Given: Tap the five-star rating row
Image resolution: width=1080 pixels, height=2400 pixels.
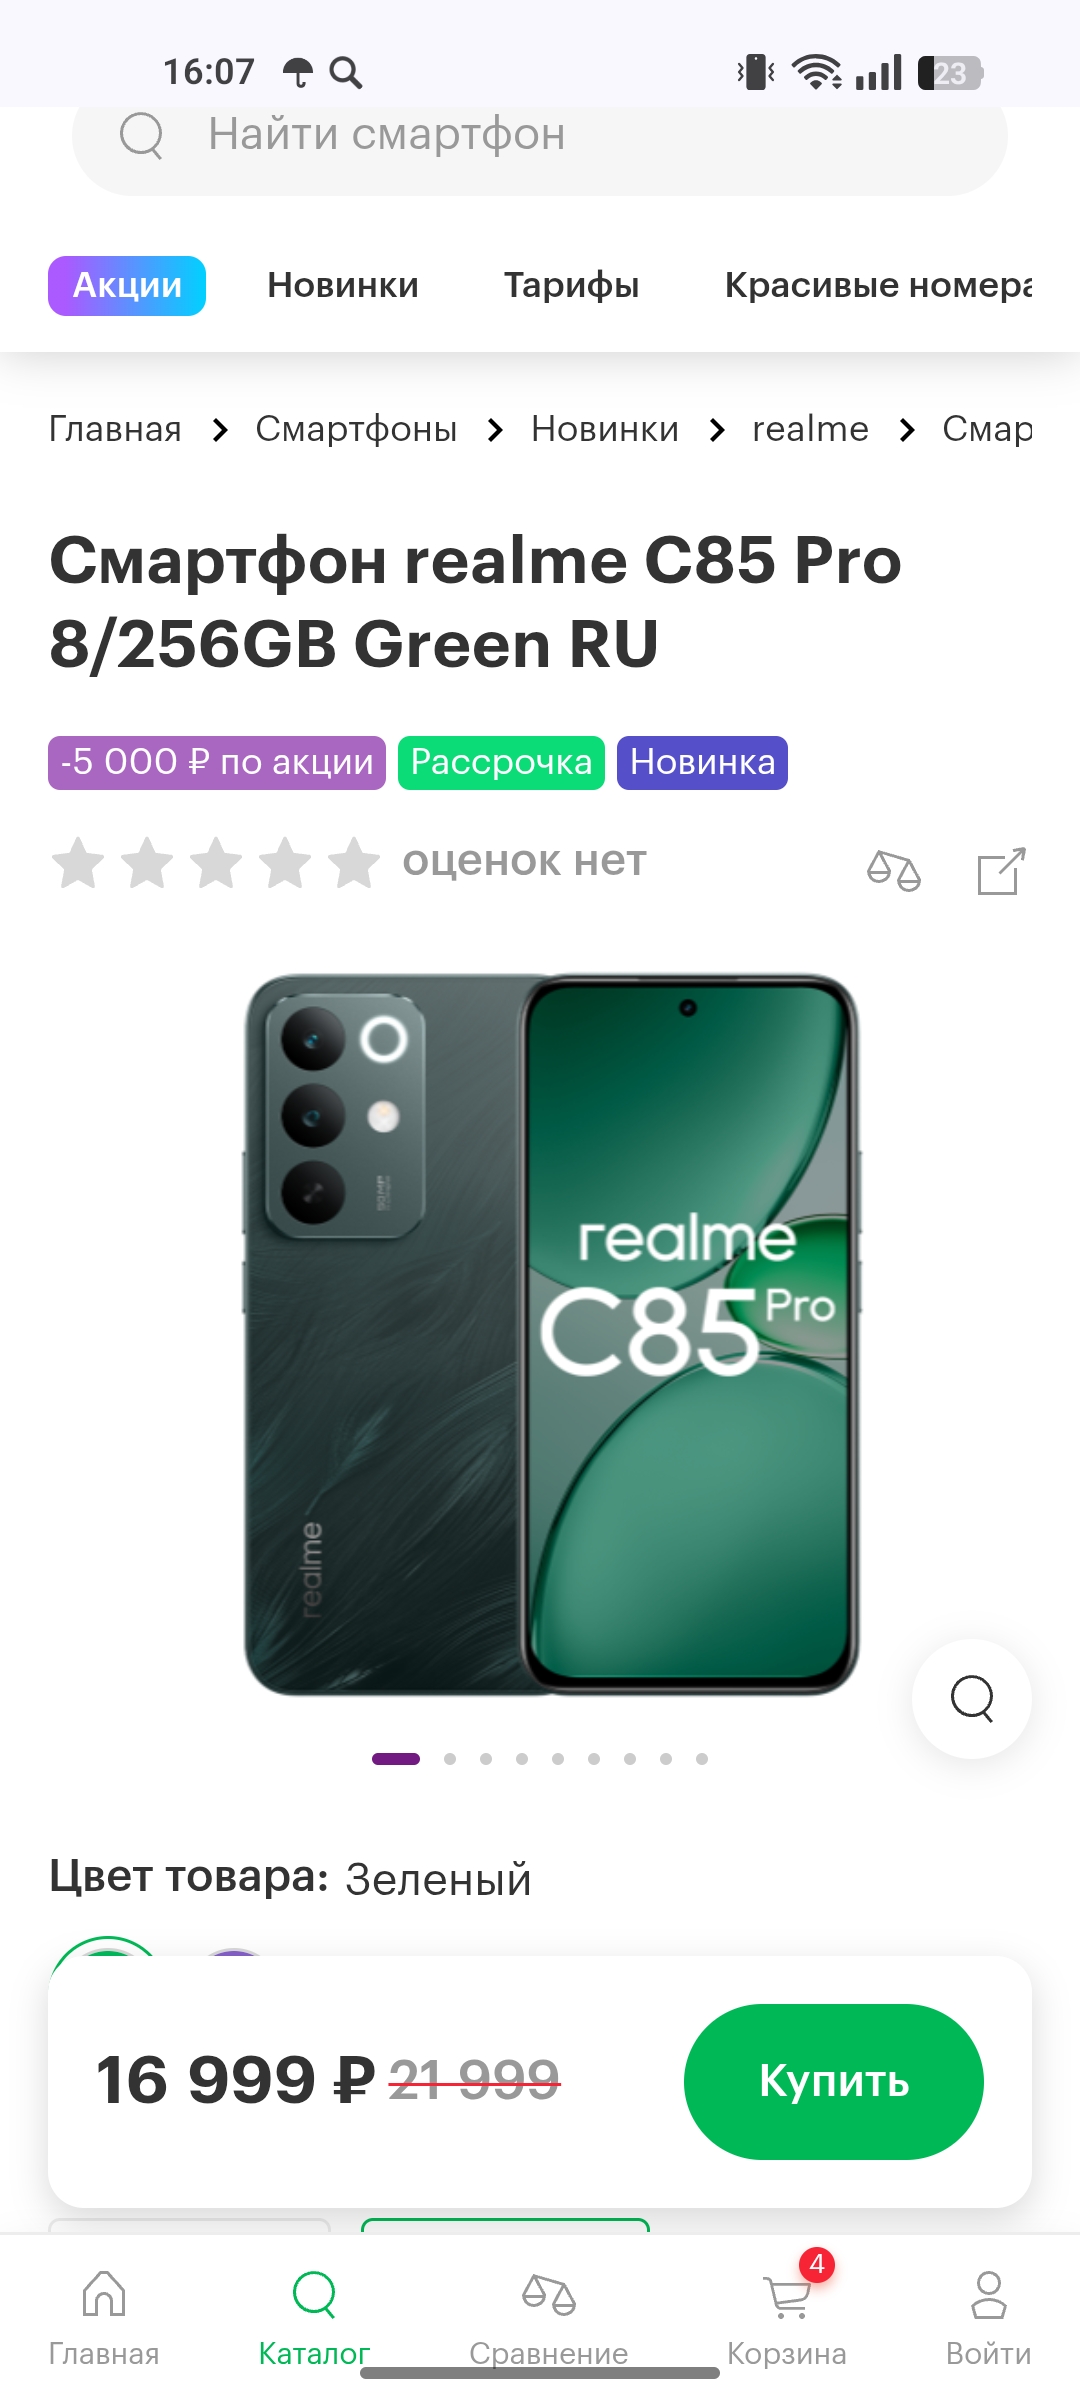Looking at the screenshot, I should [x=216, y=863].
